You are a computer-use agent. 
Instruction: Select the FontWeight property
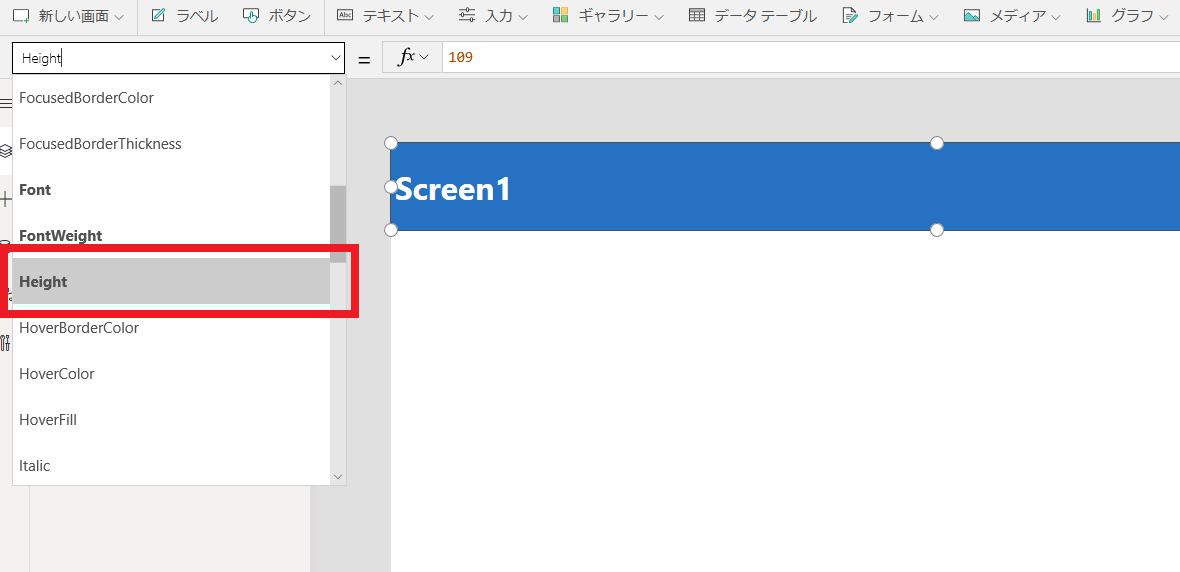171,236
